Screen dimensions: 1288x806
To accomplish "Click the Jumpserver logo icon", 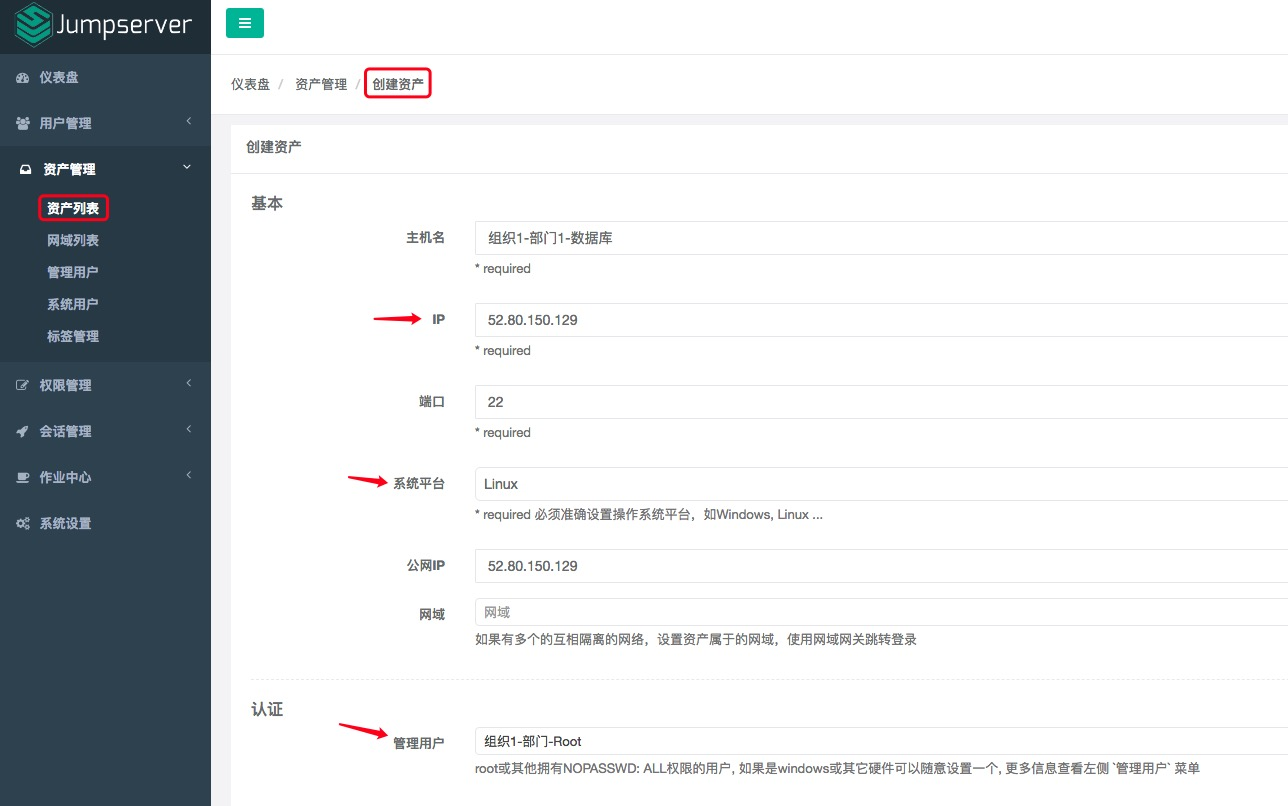I will (x=34, y=26).
